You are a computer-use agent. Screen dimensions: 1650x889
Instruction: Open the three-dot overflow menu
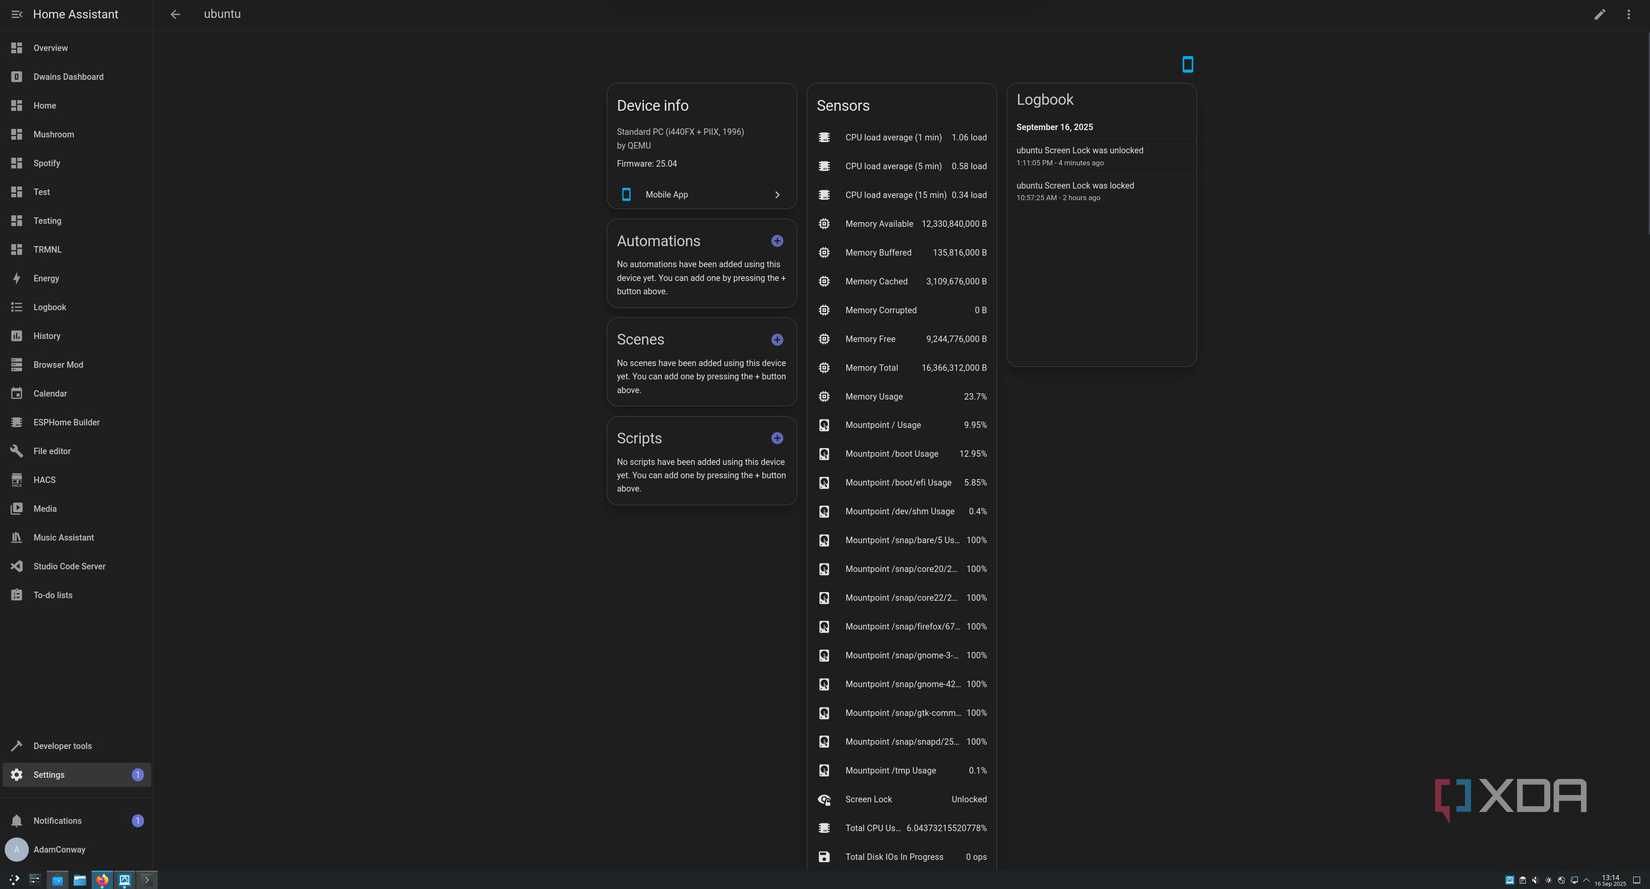coord(1629,14)
